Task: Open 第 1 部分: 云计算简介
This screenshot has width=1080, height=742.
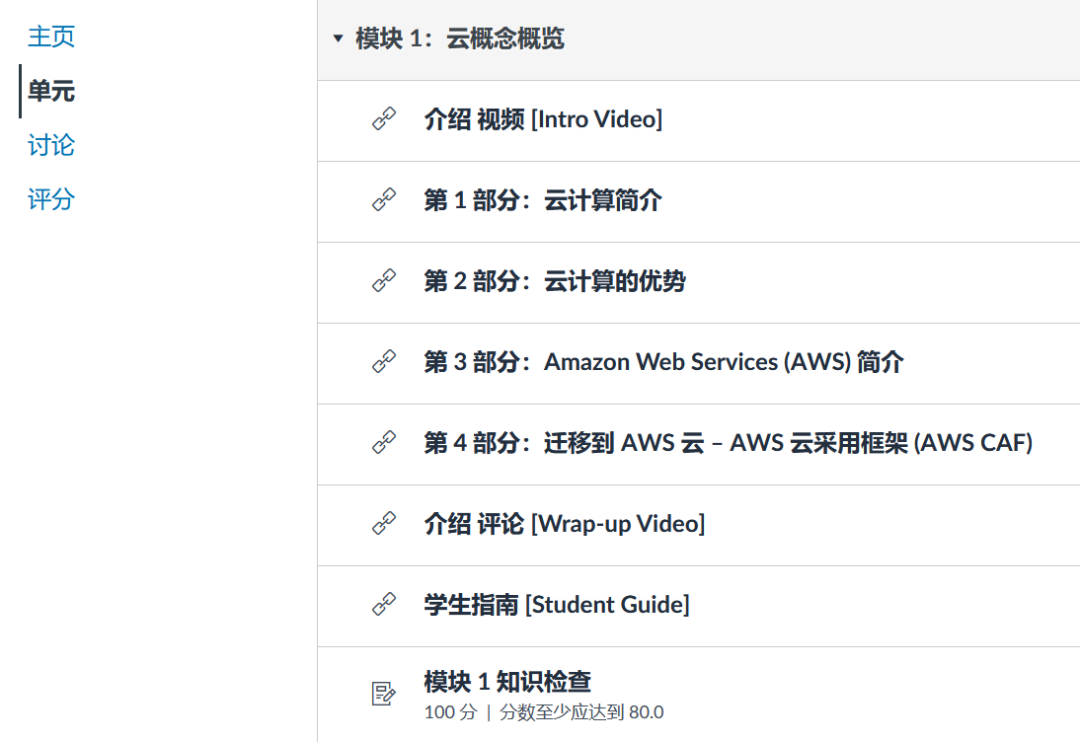Action: [543, 200]
